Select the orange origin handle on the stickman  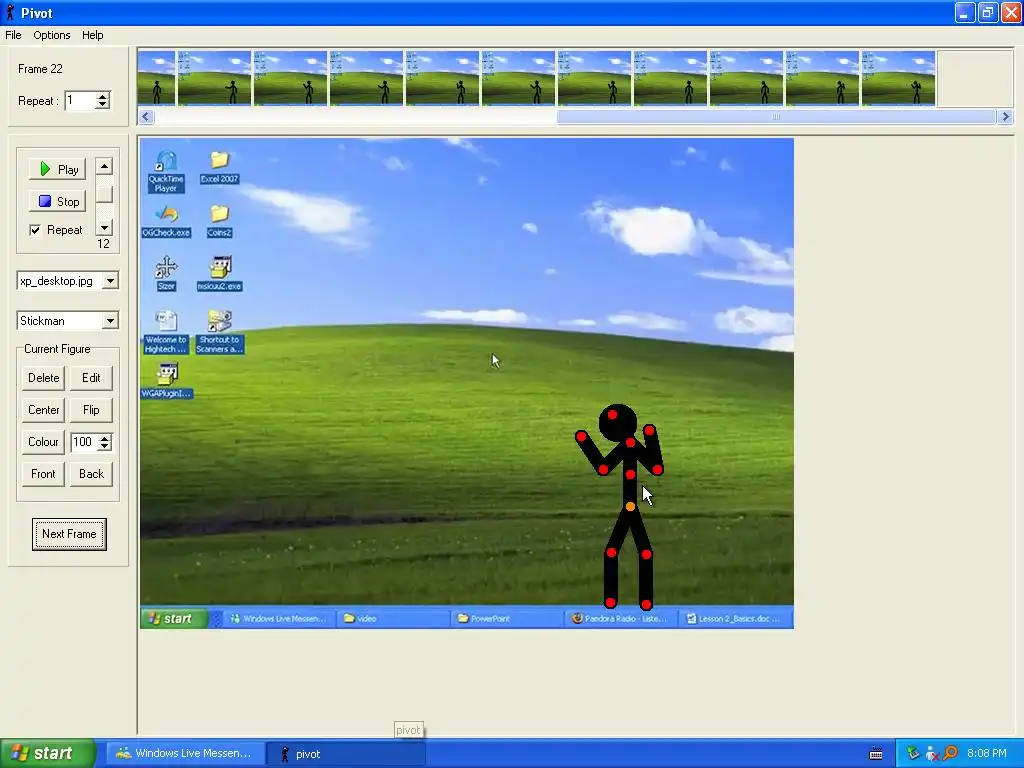[630, 506]
